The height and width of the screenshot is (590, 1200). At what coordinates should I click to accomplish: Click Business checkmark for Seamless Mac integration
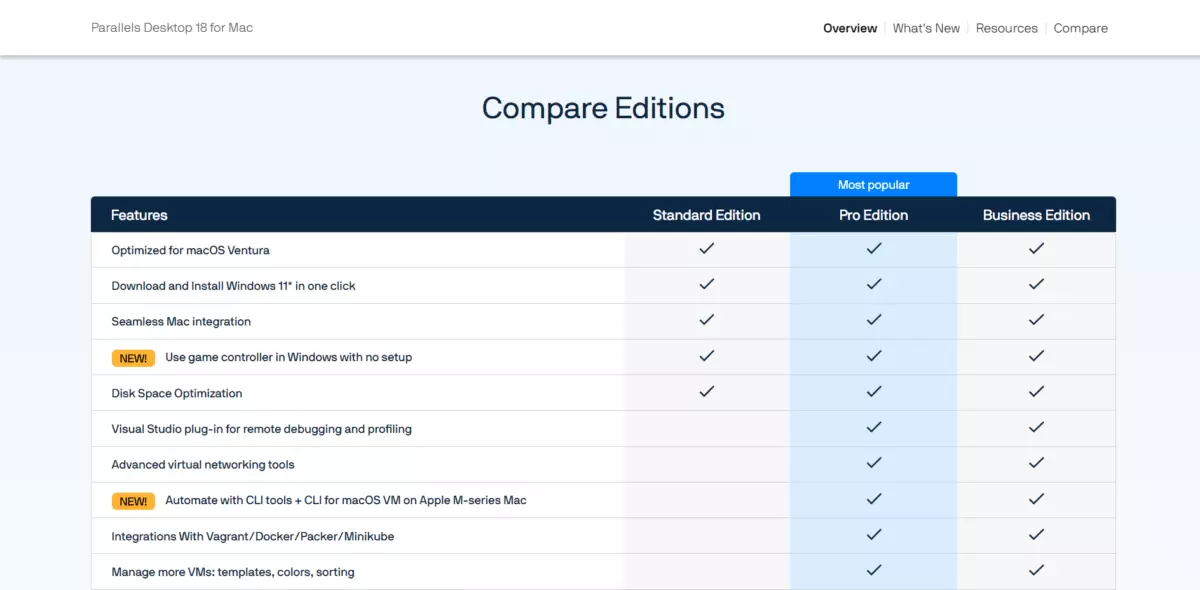pyautogui.click(x=1036, y=320)
